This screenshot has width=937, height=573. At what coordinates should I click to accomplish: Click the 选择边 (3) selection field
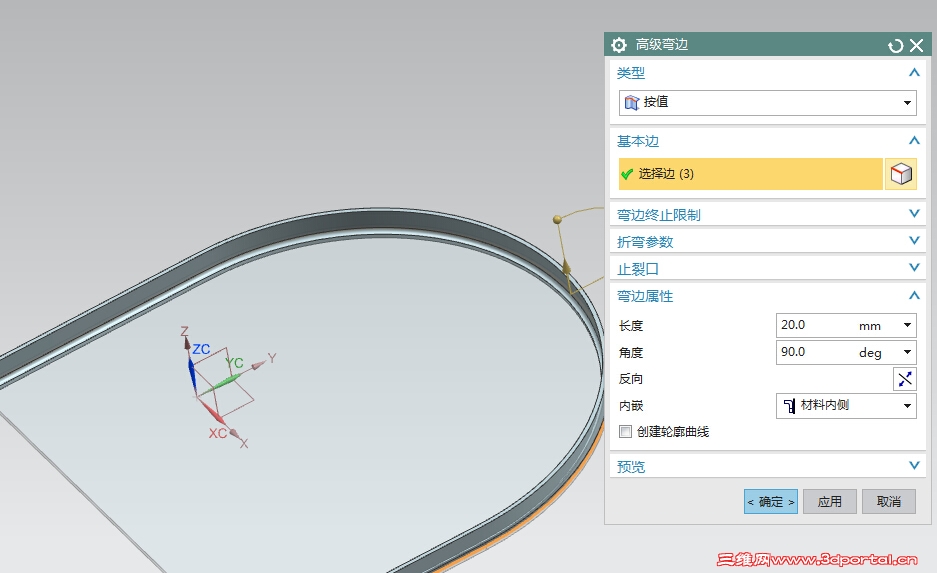pyautogui.click(x=751, y=174)
